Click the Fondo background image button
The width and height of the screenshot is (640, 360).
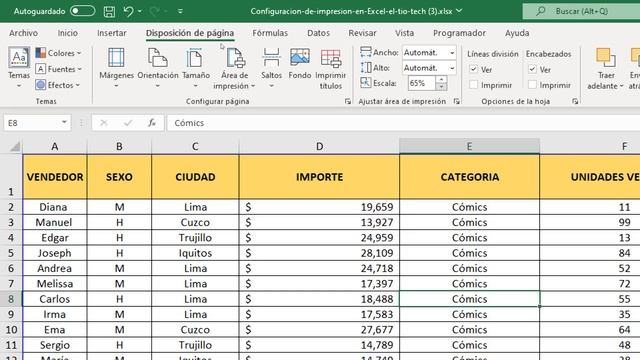[x=300, y=64]
